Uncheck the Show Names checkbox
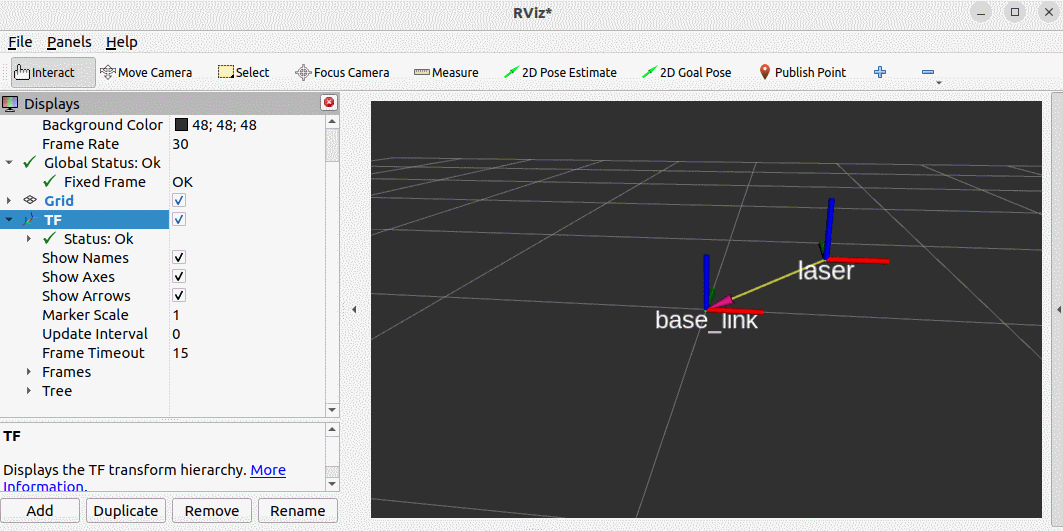Screen dimensions: 1063x531 click(179, 258)
